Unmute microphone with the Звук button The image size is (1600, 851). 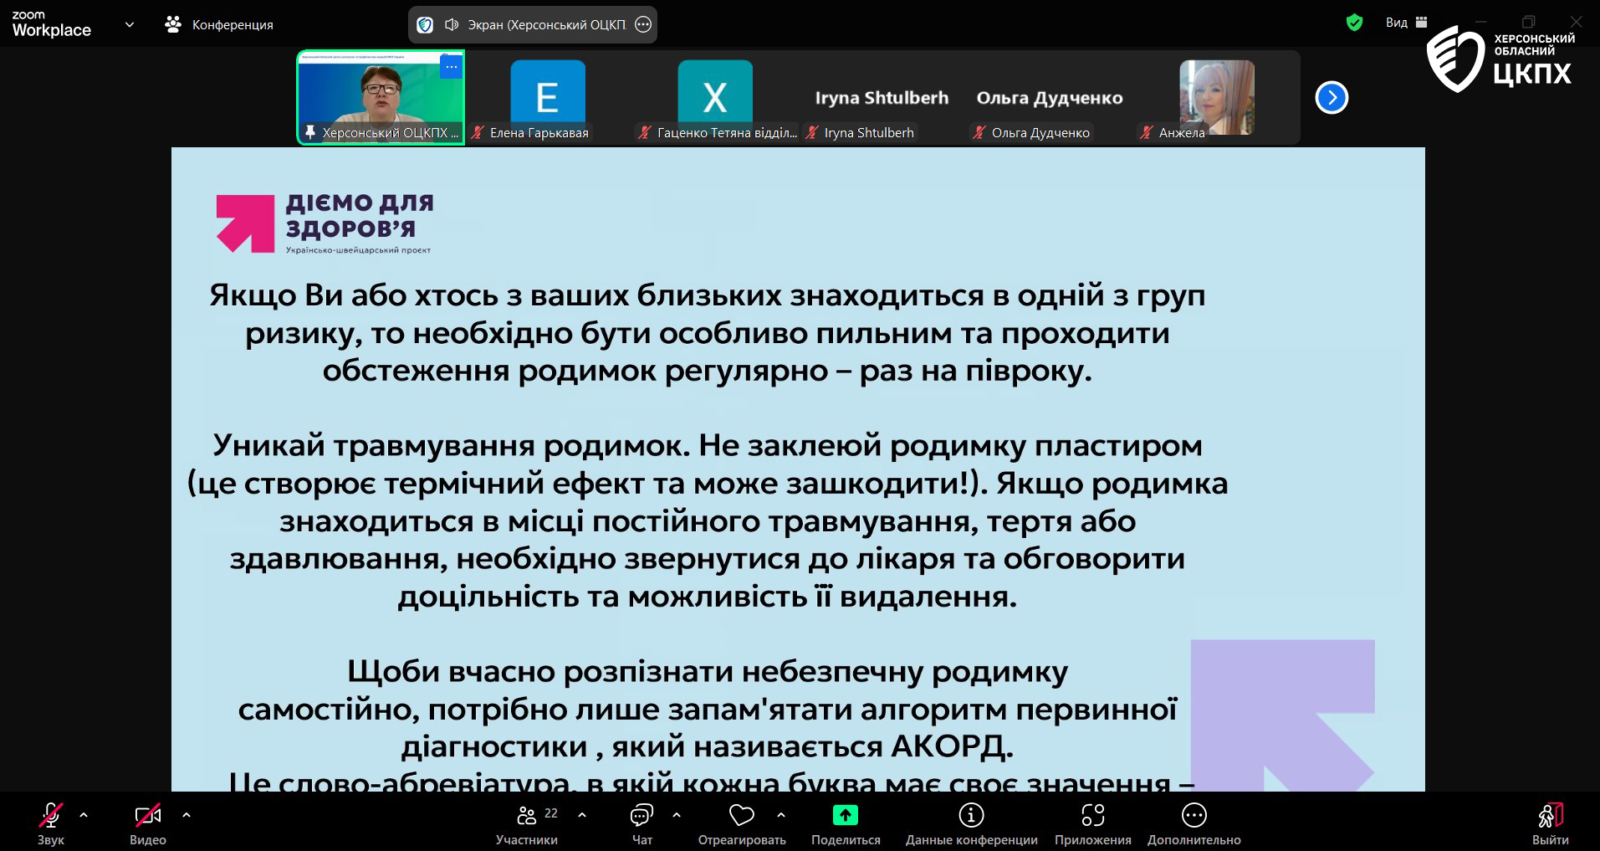click(x=50, y=816)
